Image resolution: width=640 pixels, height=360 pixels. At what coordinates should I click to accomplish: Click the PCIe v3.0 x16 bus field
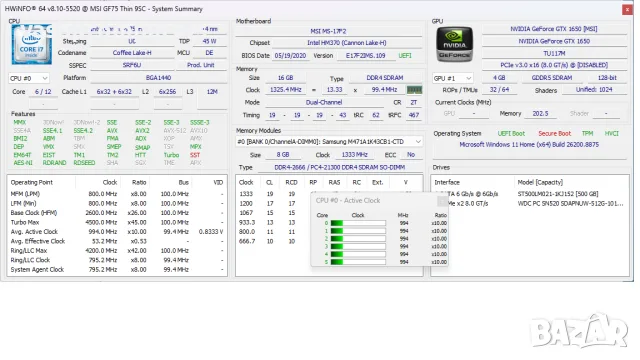(x=554, y=65)
